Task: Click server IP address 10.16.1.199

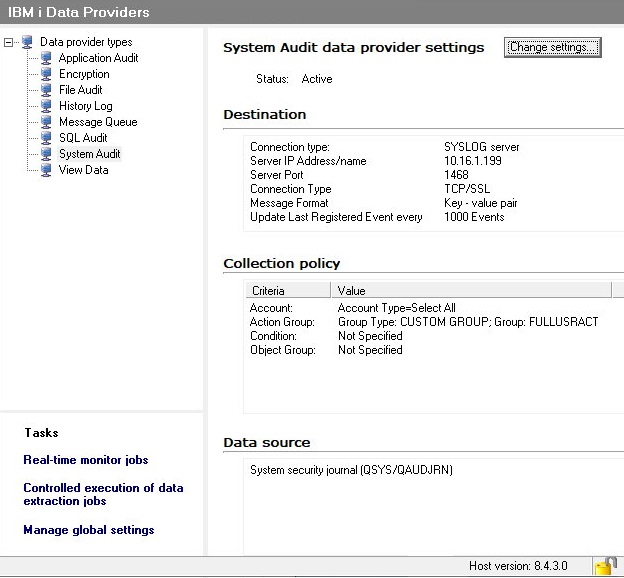Action: tap(472, 161)
